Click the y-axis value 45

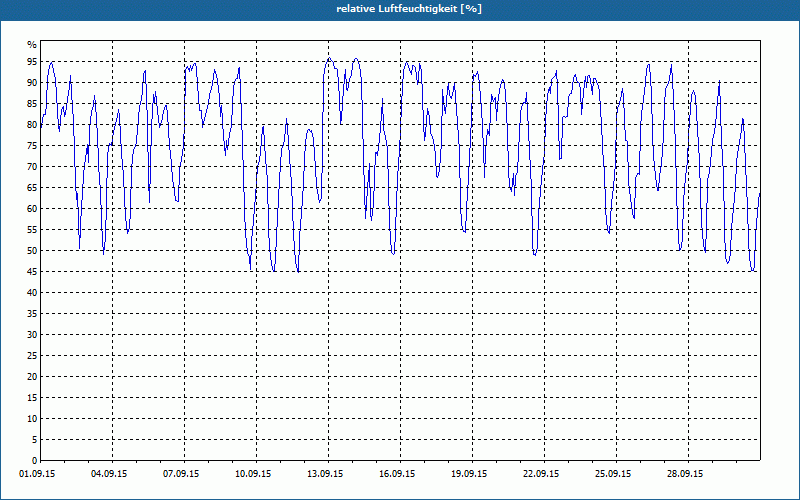coord(32,271)
